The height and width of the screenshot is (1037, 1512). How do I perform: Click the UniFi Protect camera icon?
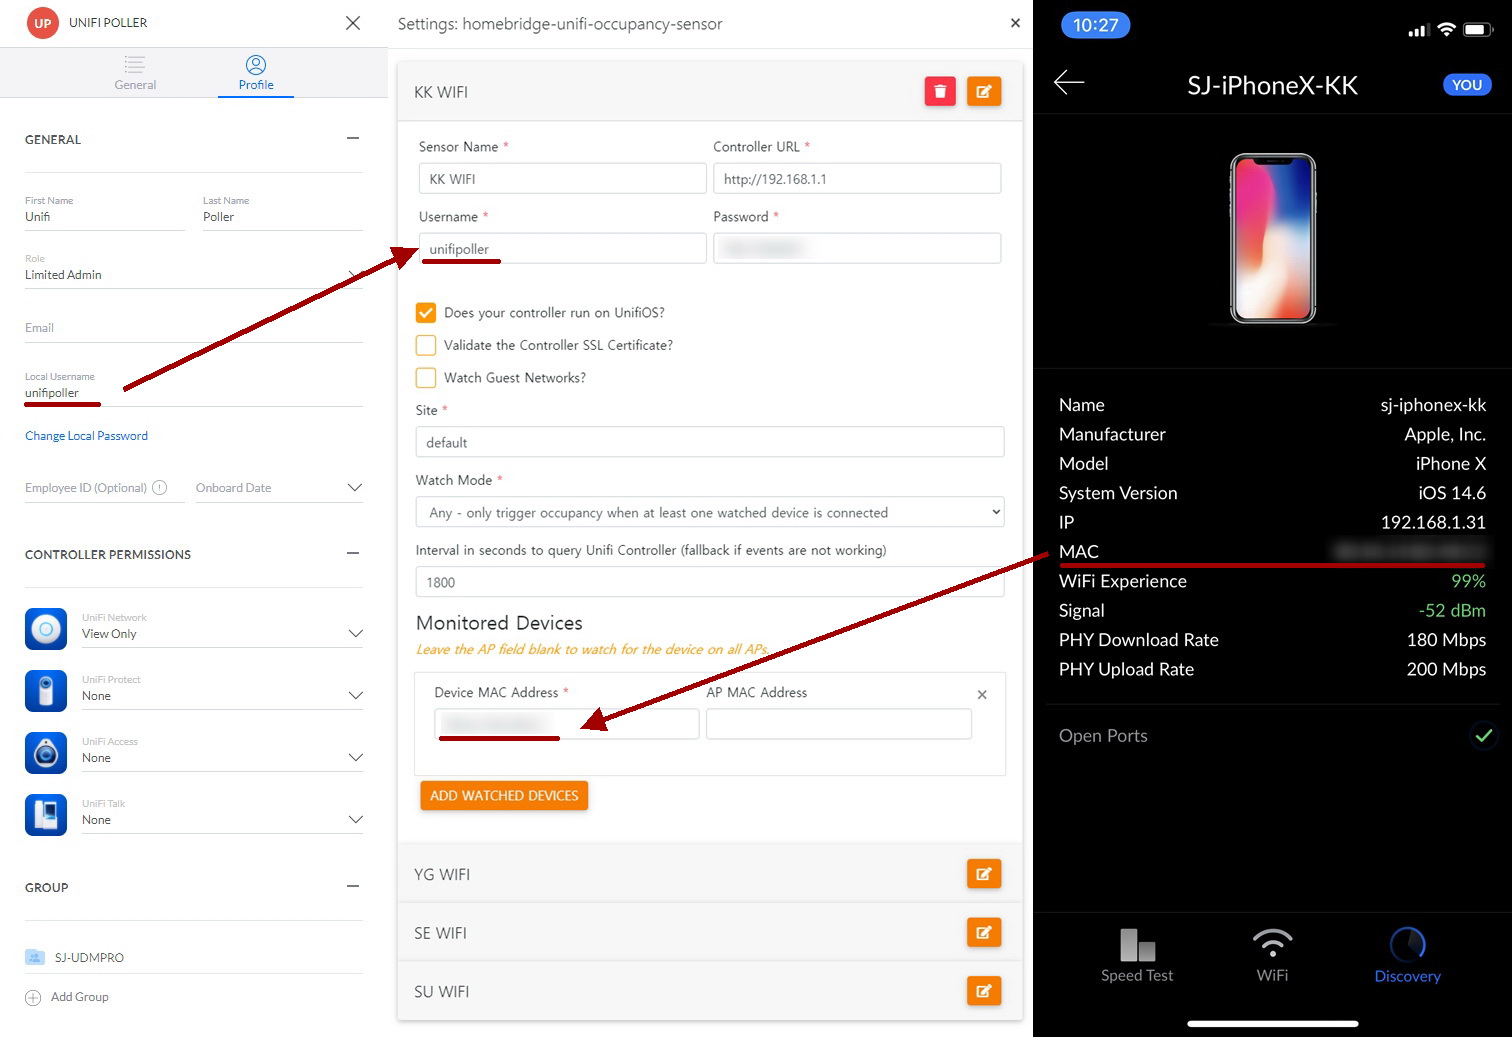click(x=46, y=691)
